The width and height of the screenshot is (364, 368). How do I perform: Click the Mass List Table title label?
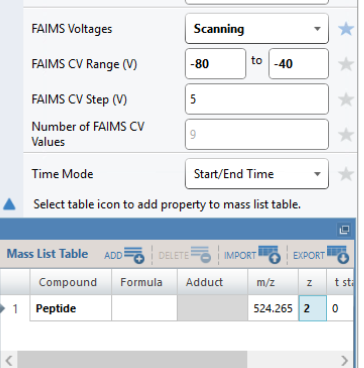pos(47,254)
